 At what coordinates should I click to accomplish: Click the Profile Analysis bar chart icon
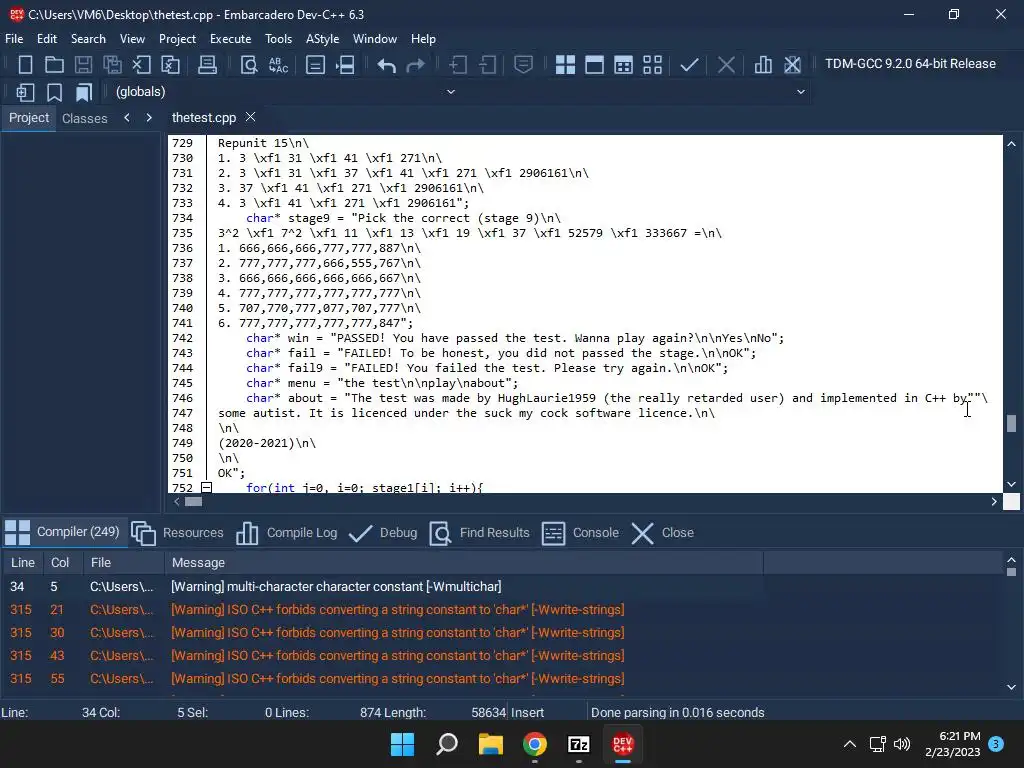tap(763, 65)
